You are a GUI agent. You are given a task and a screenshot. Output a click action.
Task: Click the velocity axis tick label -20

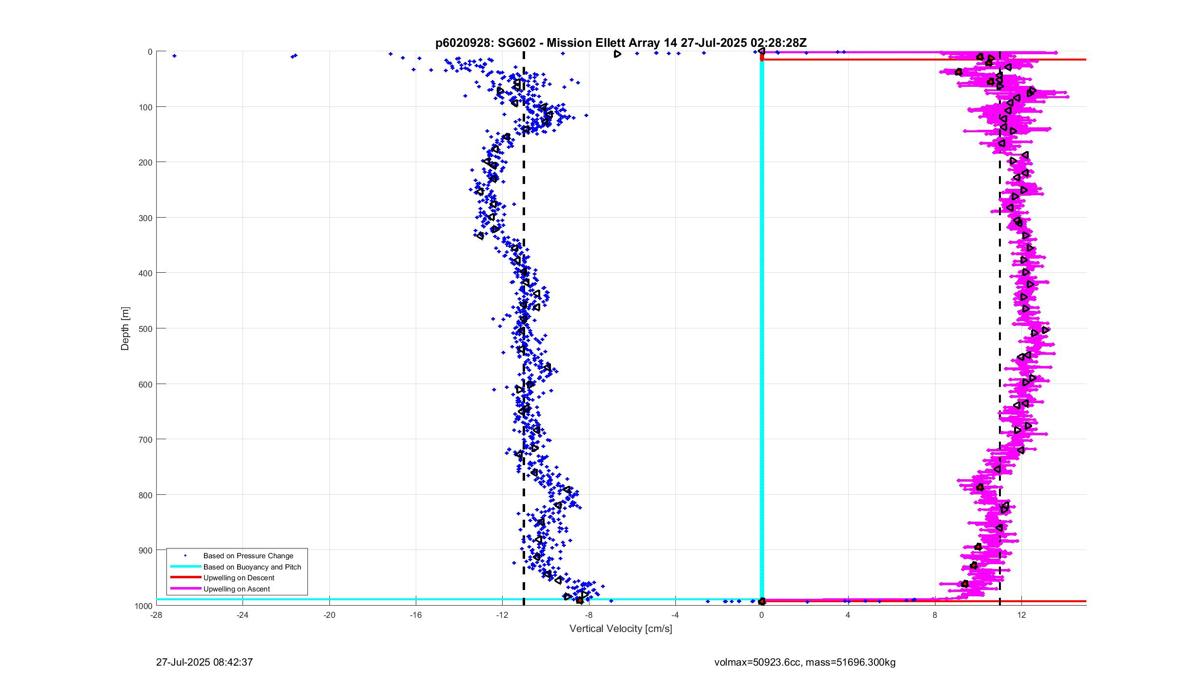pos(329,616)
